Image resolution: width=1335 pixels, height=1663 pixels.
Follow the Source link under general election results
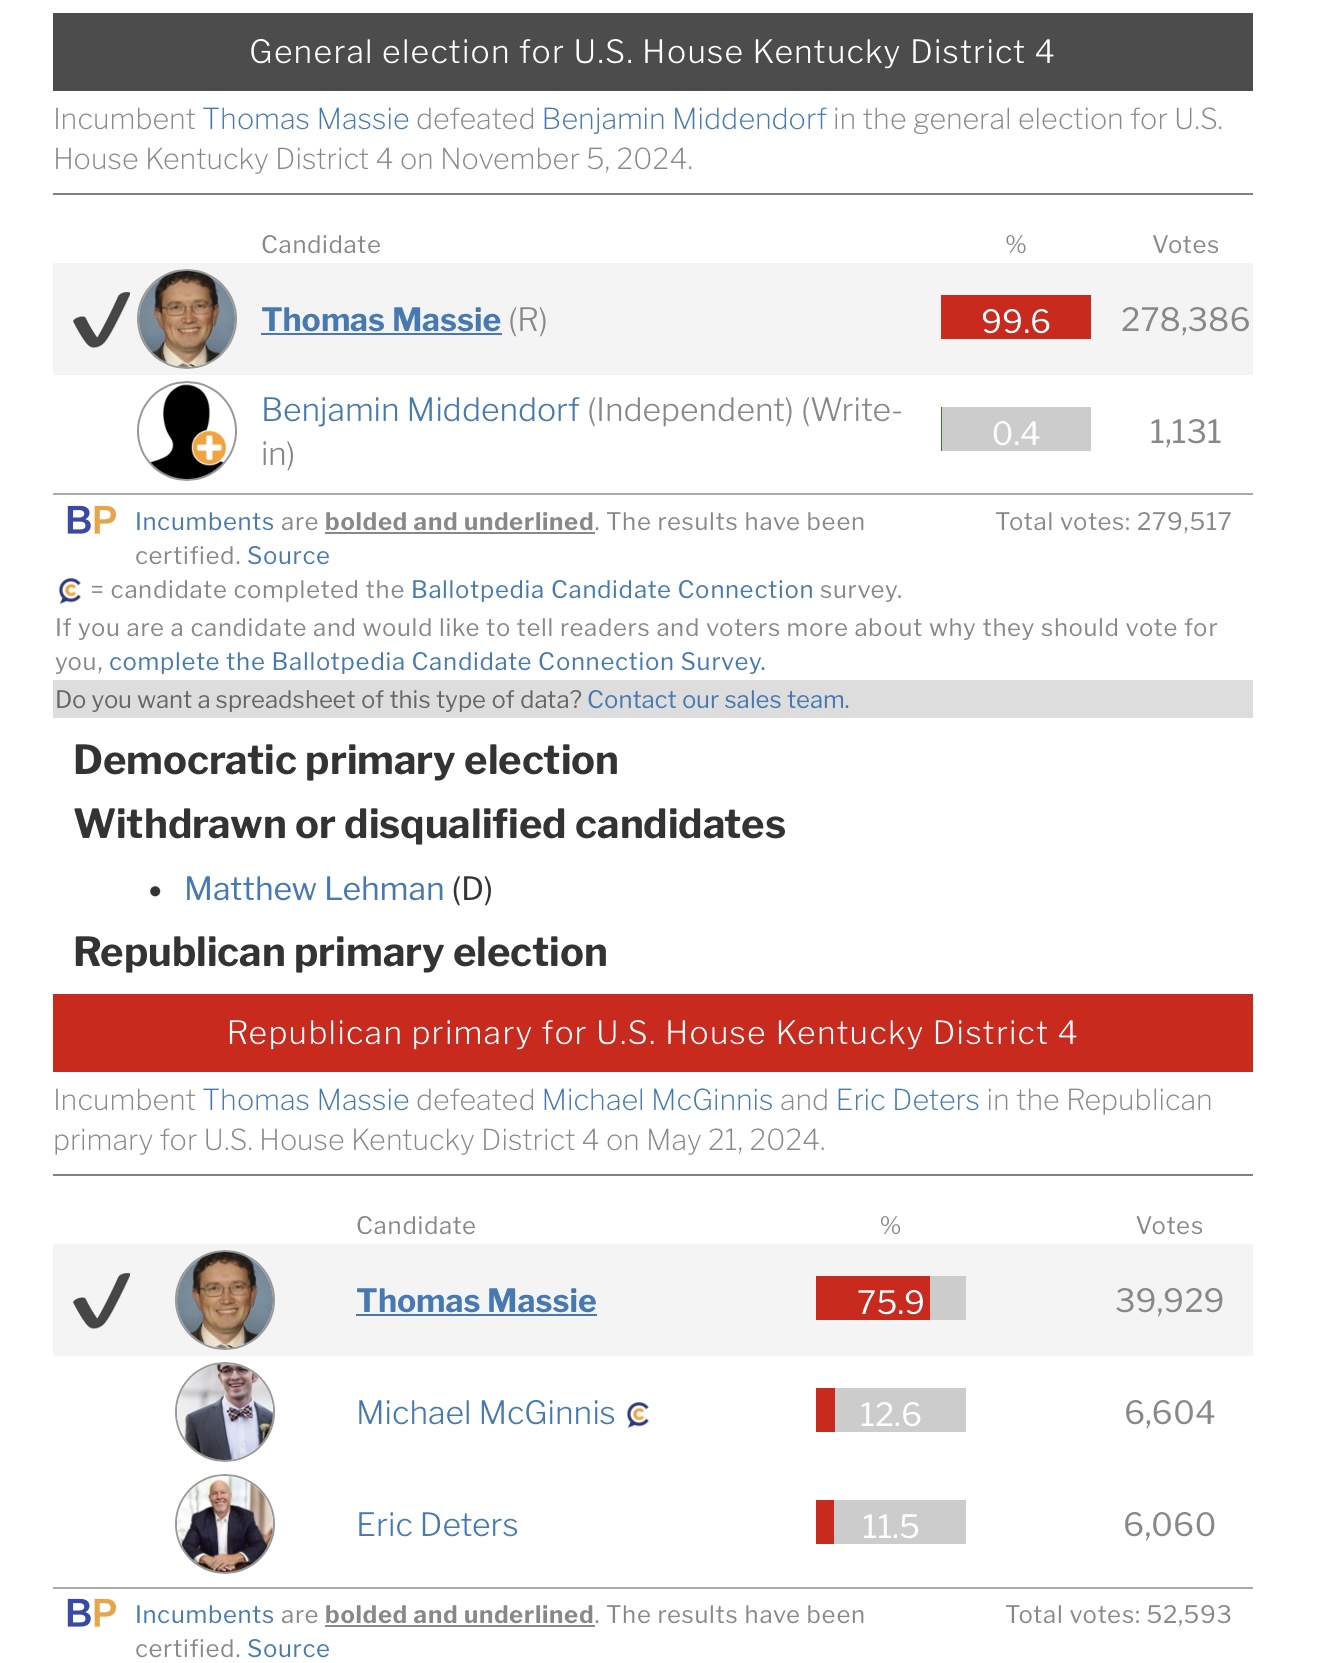point(288,556)
